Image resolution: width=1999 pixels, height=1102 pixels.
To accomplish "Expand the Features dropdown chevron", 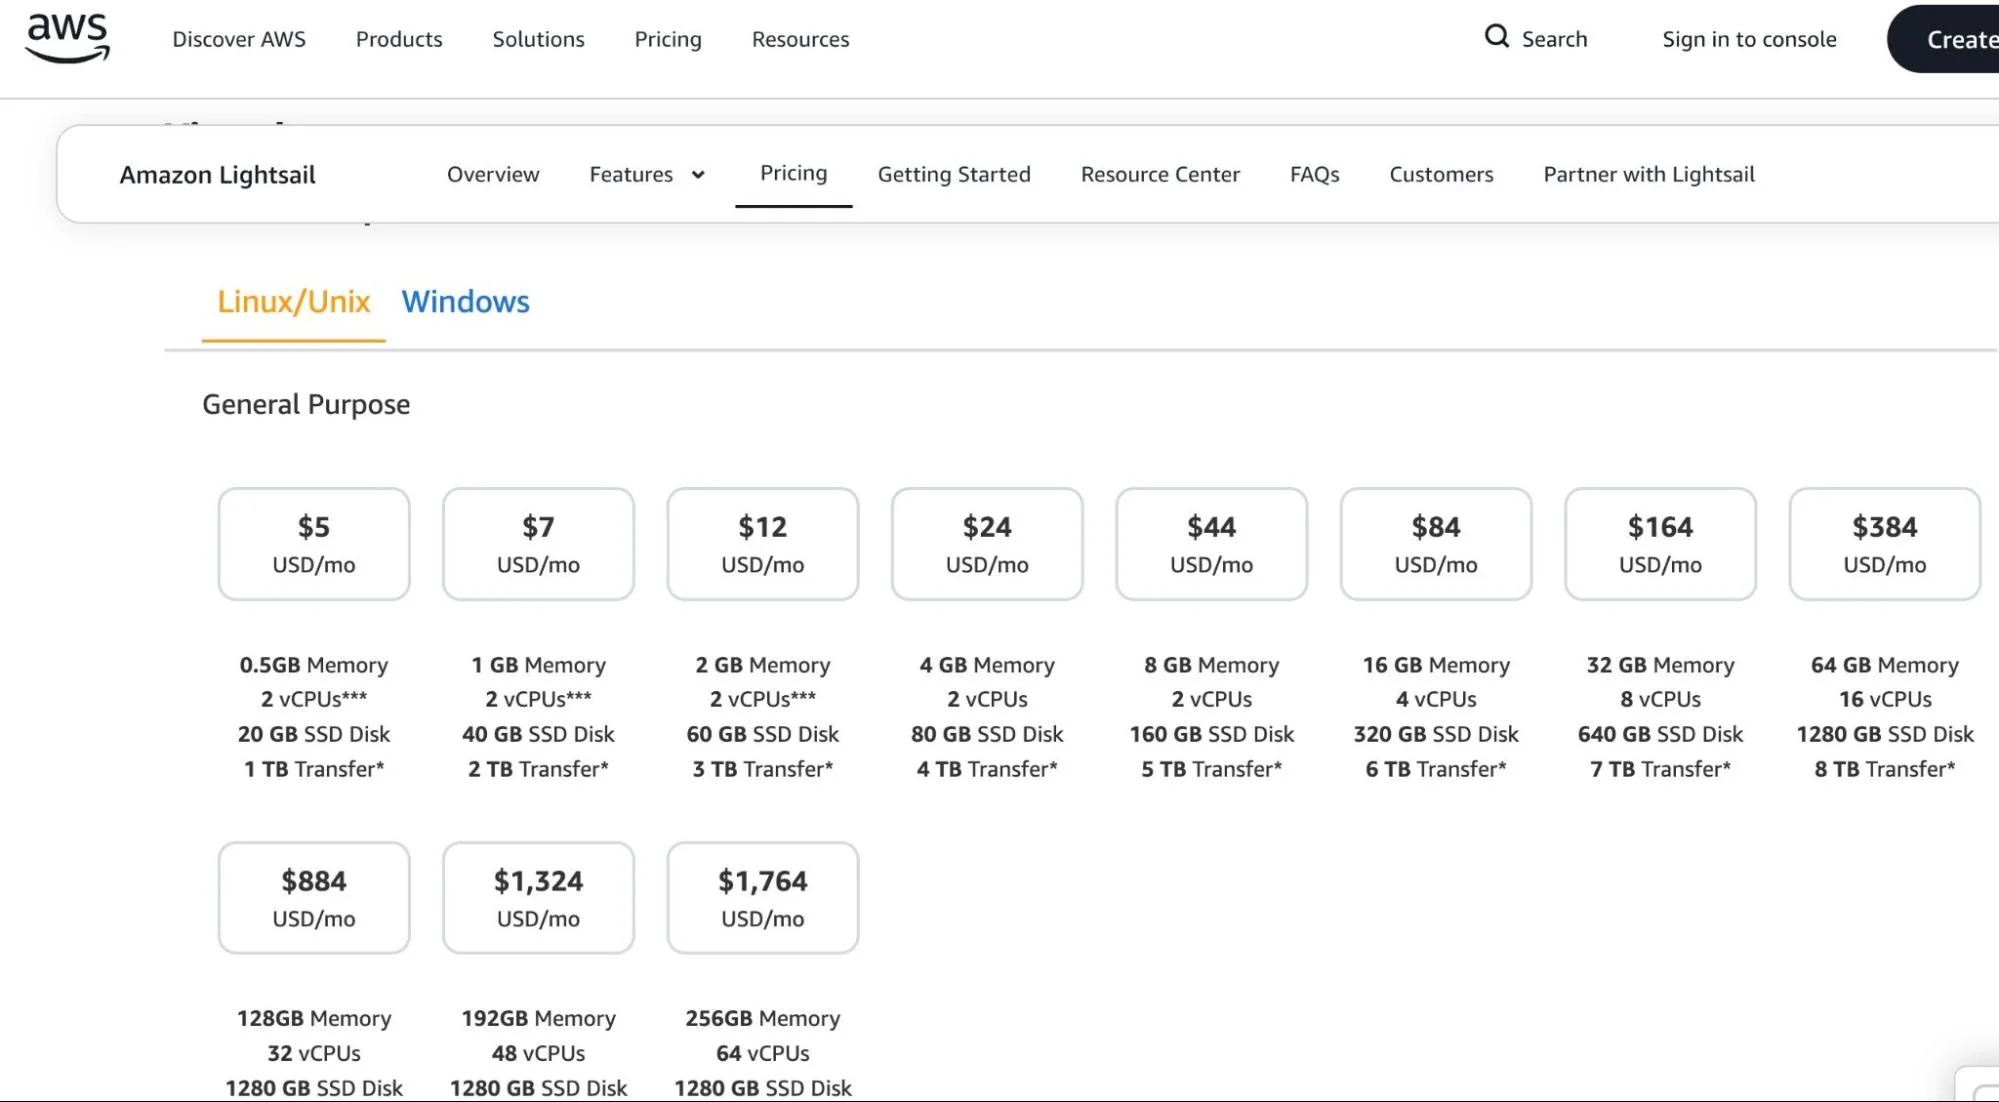I will [698, 175].
